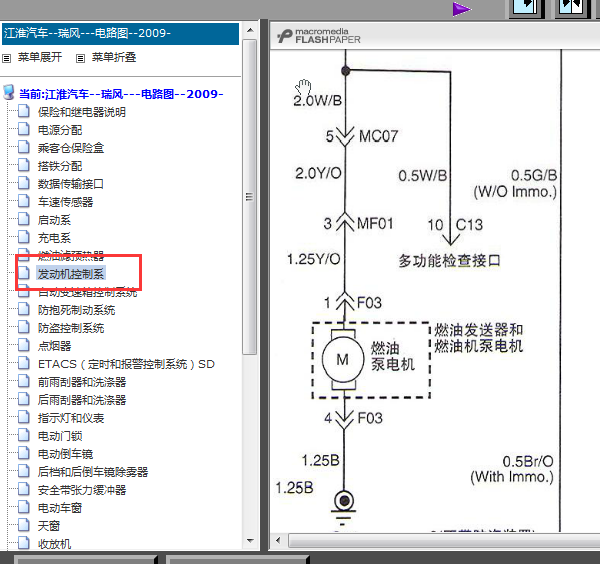
Task: Click the FlashPaper horizontal scrollbar track
Action: (444, 541)
